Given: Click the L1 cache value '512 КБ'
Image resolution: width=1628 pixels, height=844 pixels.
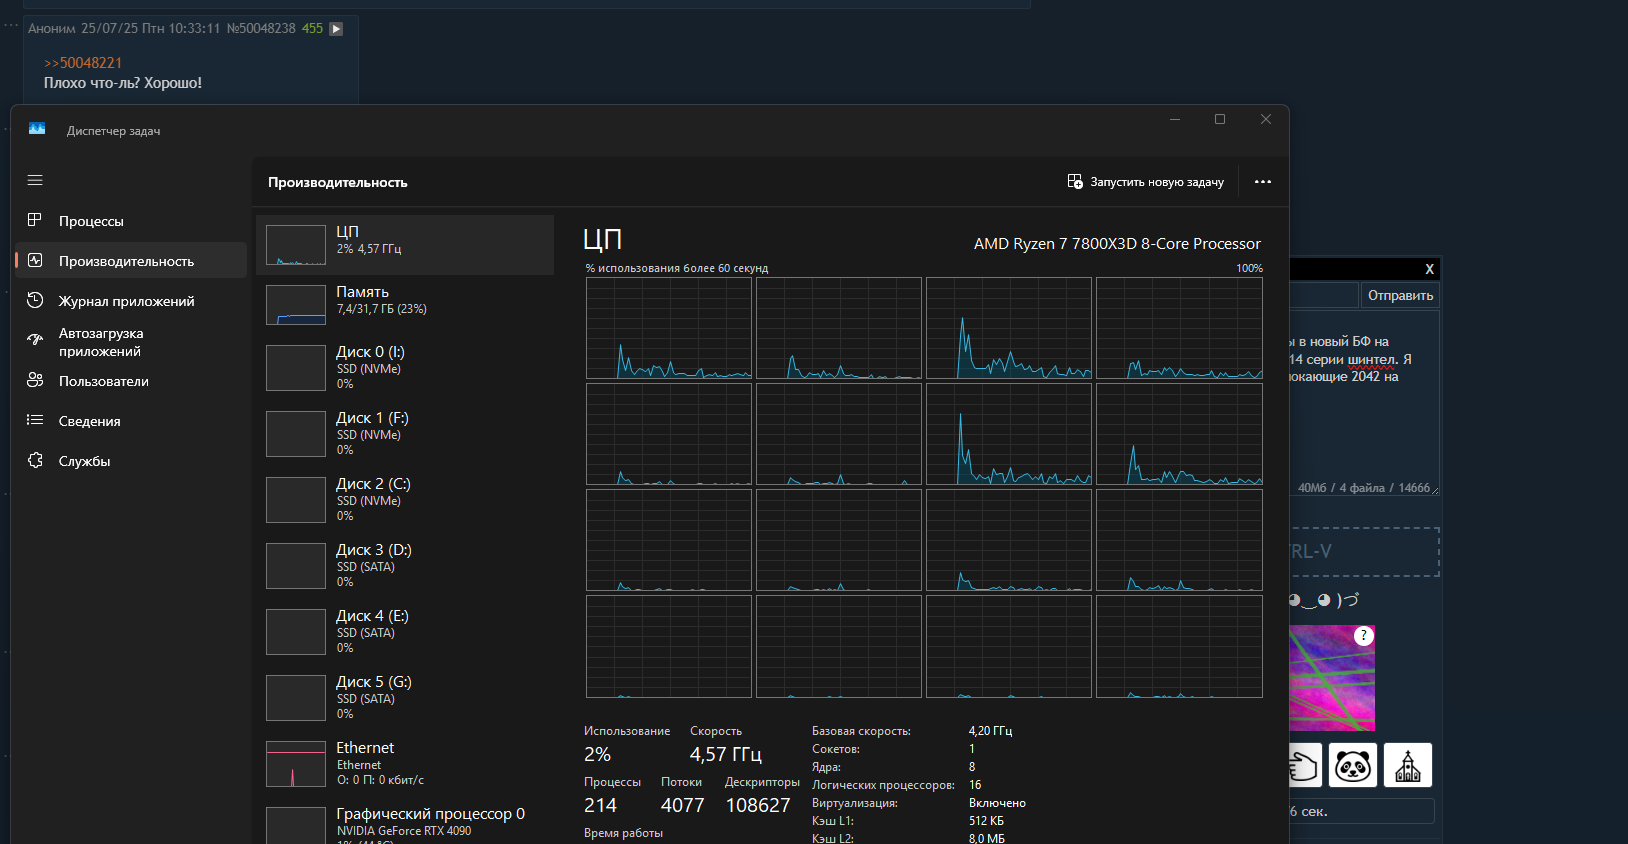Looking at the screenshot, I should (986, 821).
